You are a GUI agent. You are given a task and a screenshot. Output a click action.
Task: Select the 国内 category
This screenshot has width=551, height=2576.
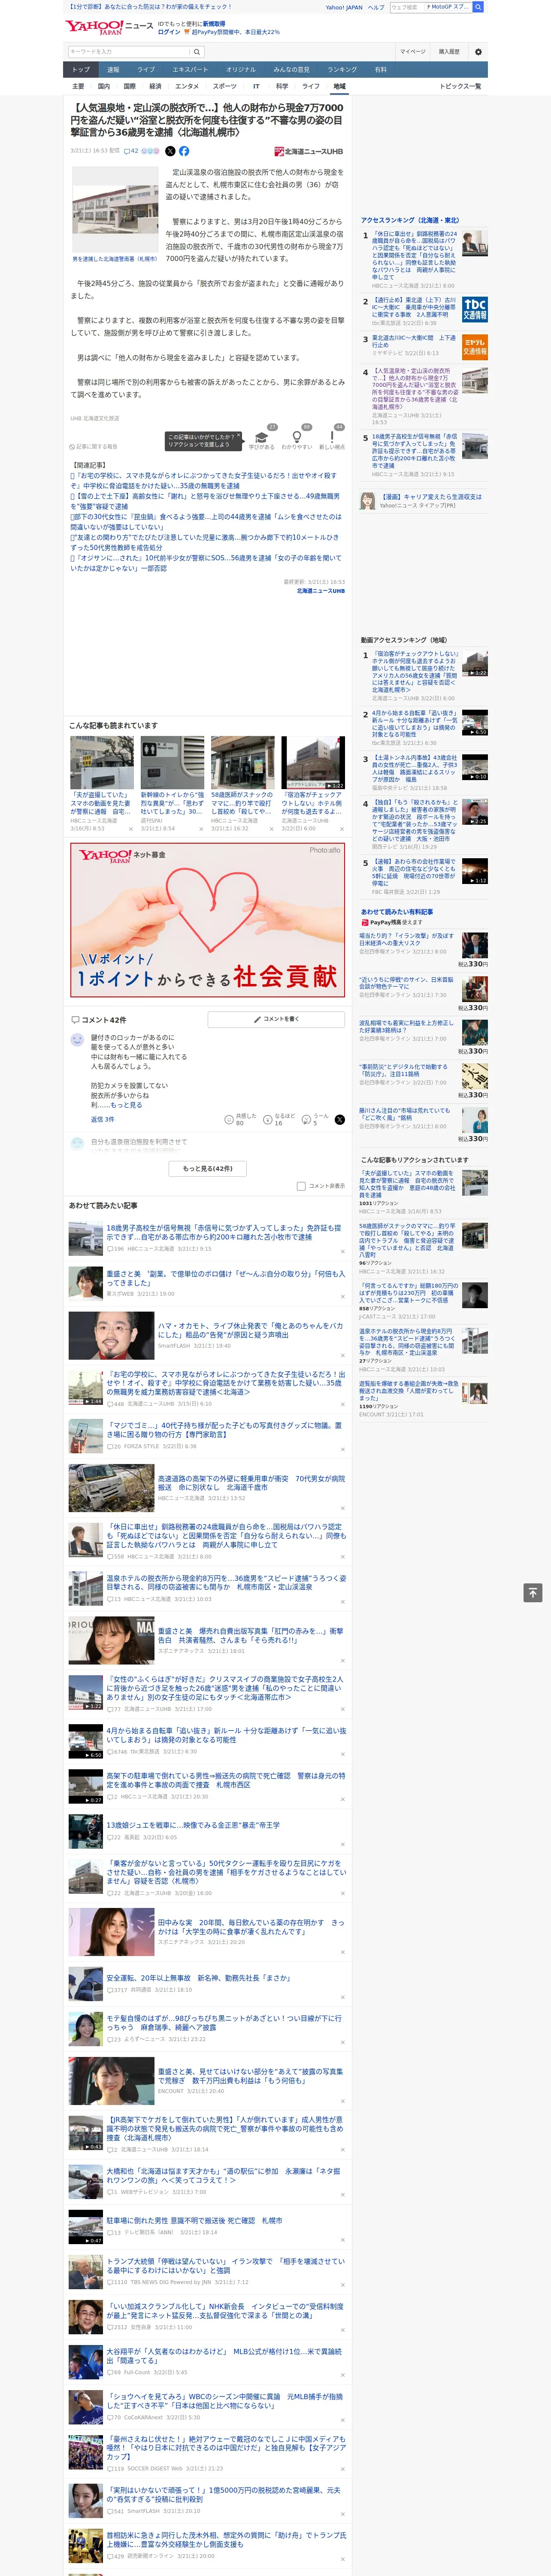pyautogui.click(x=104, y=86)
